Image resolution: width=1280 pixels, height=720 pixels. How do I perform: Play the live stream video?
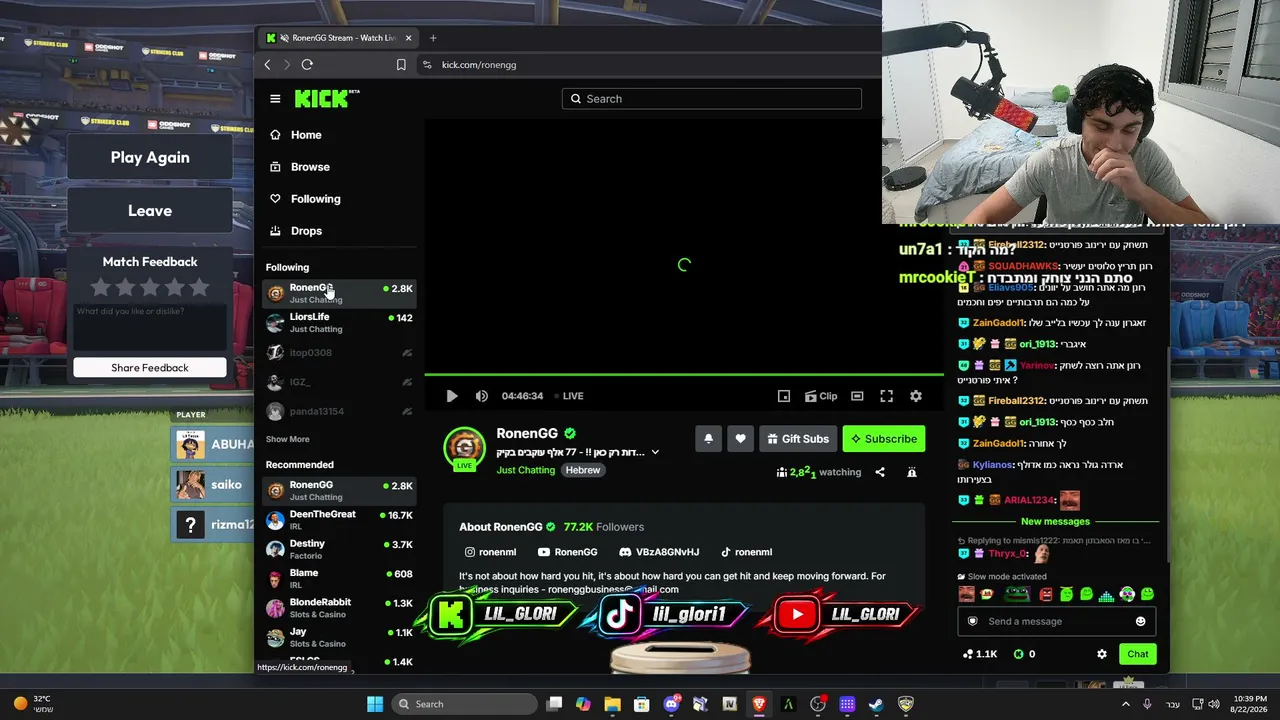tap(452, 396)
